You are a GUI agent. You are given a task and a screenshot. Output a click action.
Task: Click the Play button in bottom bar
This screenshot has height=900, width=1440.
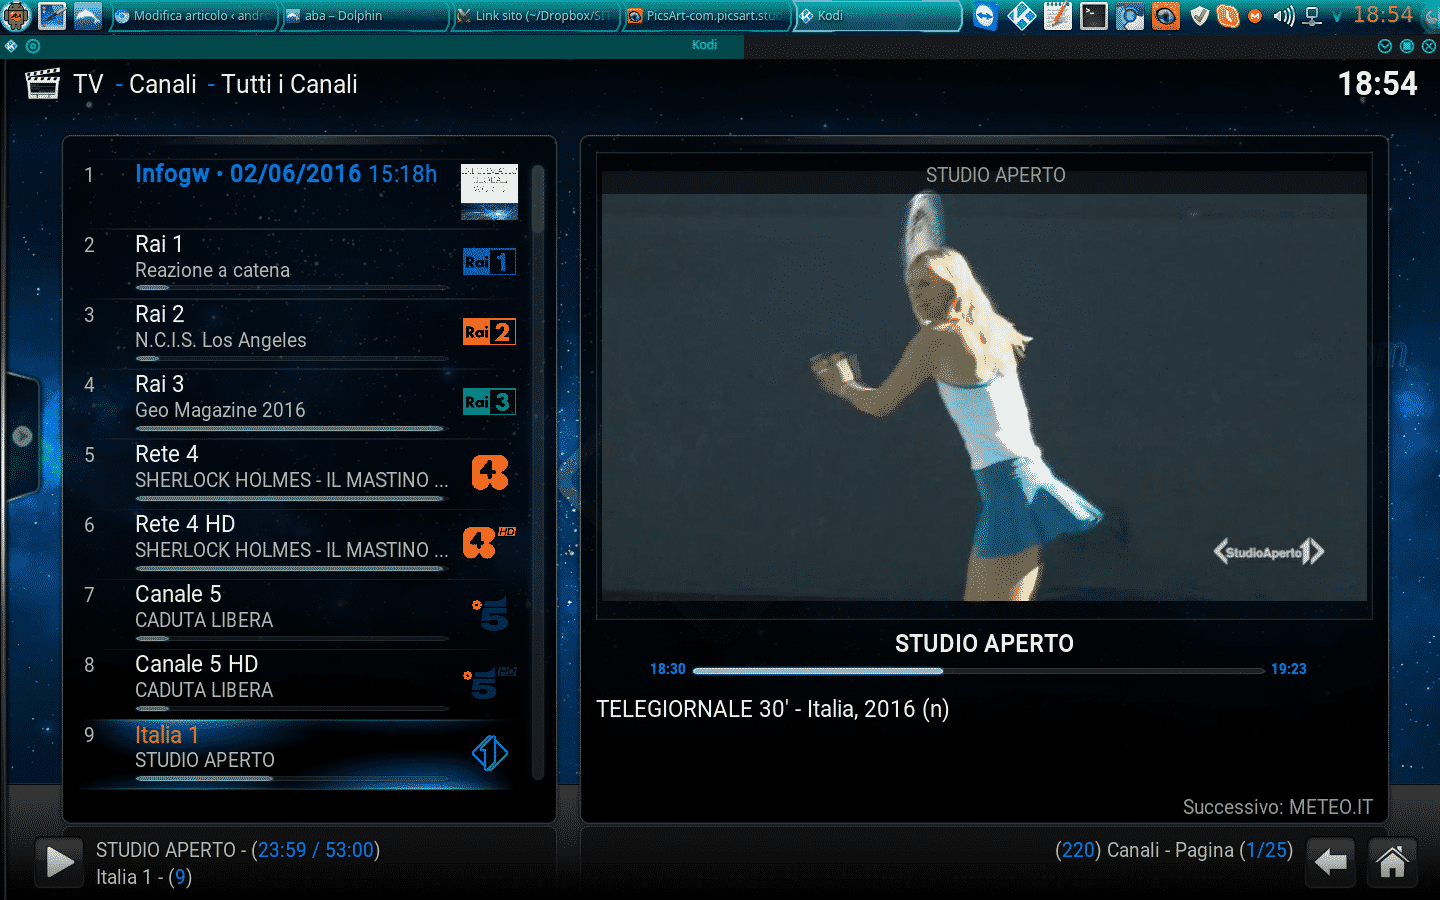59,862
